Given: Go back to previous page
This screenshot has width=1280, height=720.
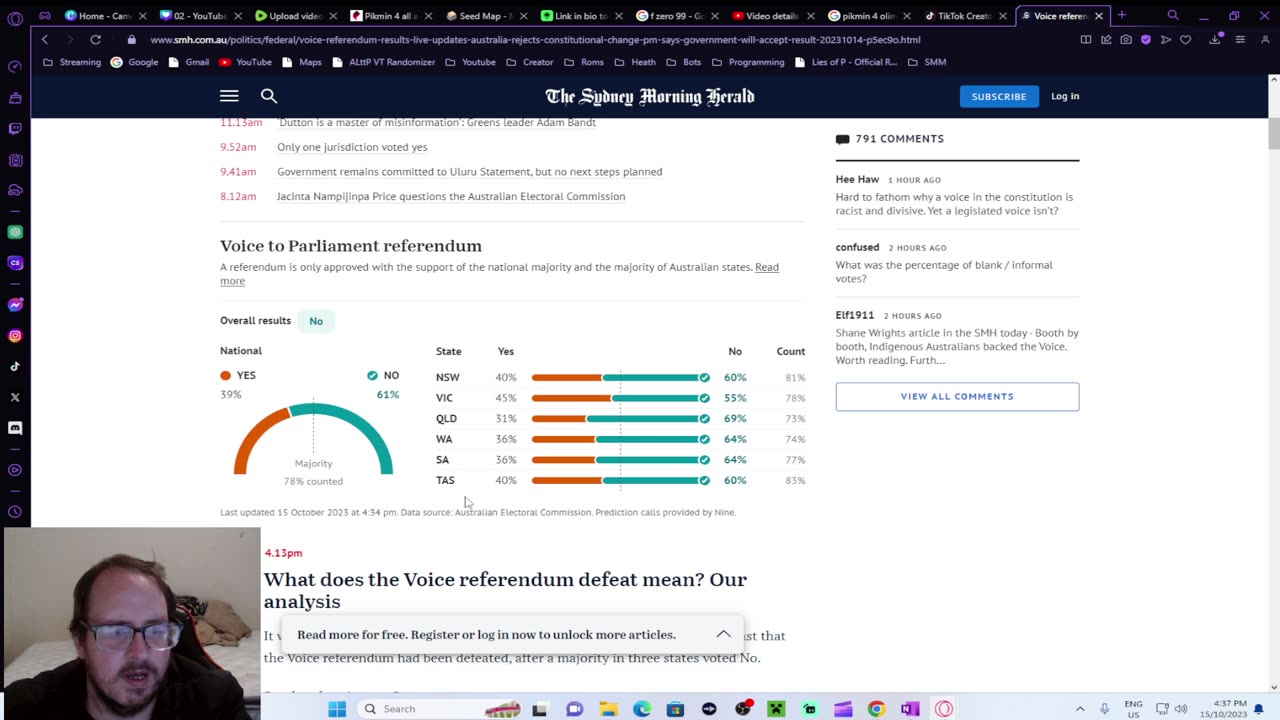Looking at the screenshot, I should pyautogui.click(x=45, y=39).
